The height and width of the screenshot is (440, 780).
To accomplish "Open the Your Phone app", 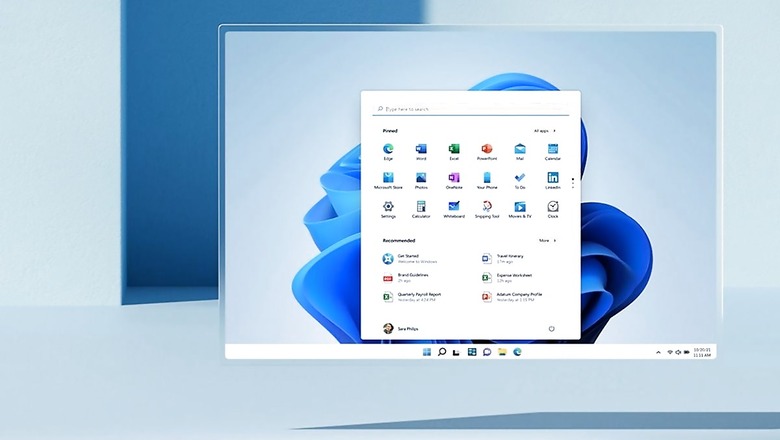I will [487, 180].
